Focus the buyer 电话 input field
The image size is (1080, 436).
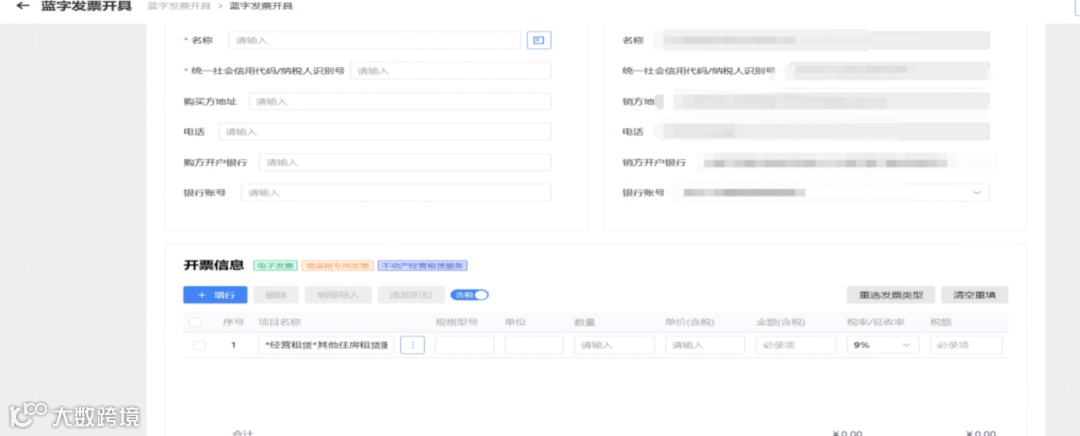(385, 132)
